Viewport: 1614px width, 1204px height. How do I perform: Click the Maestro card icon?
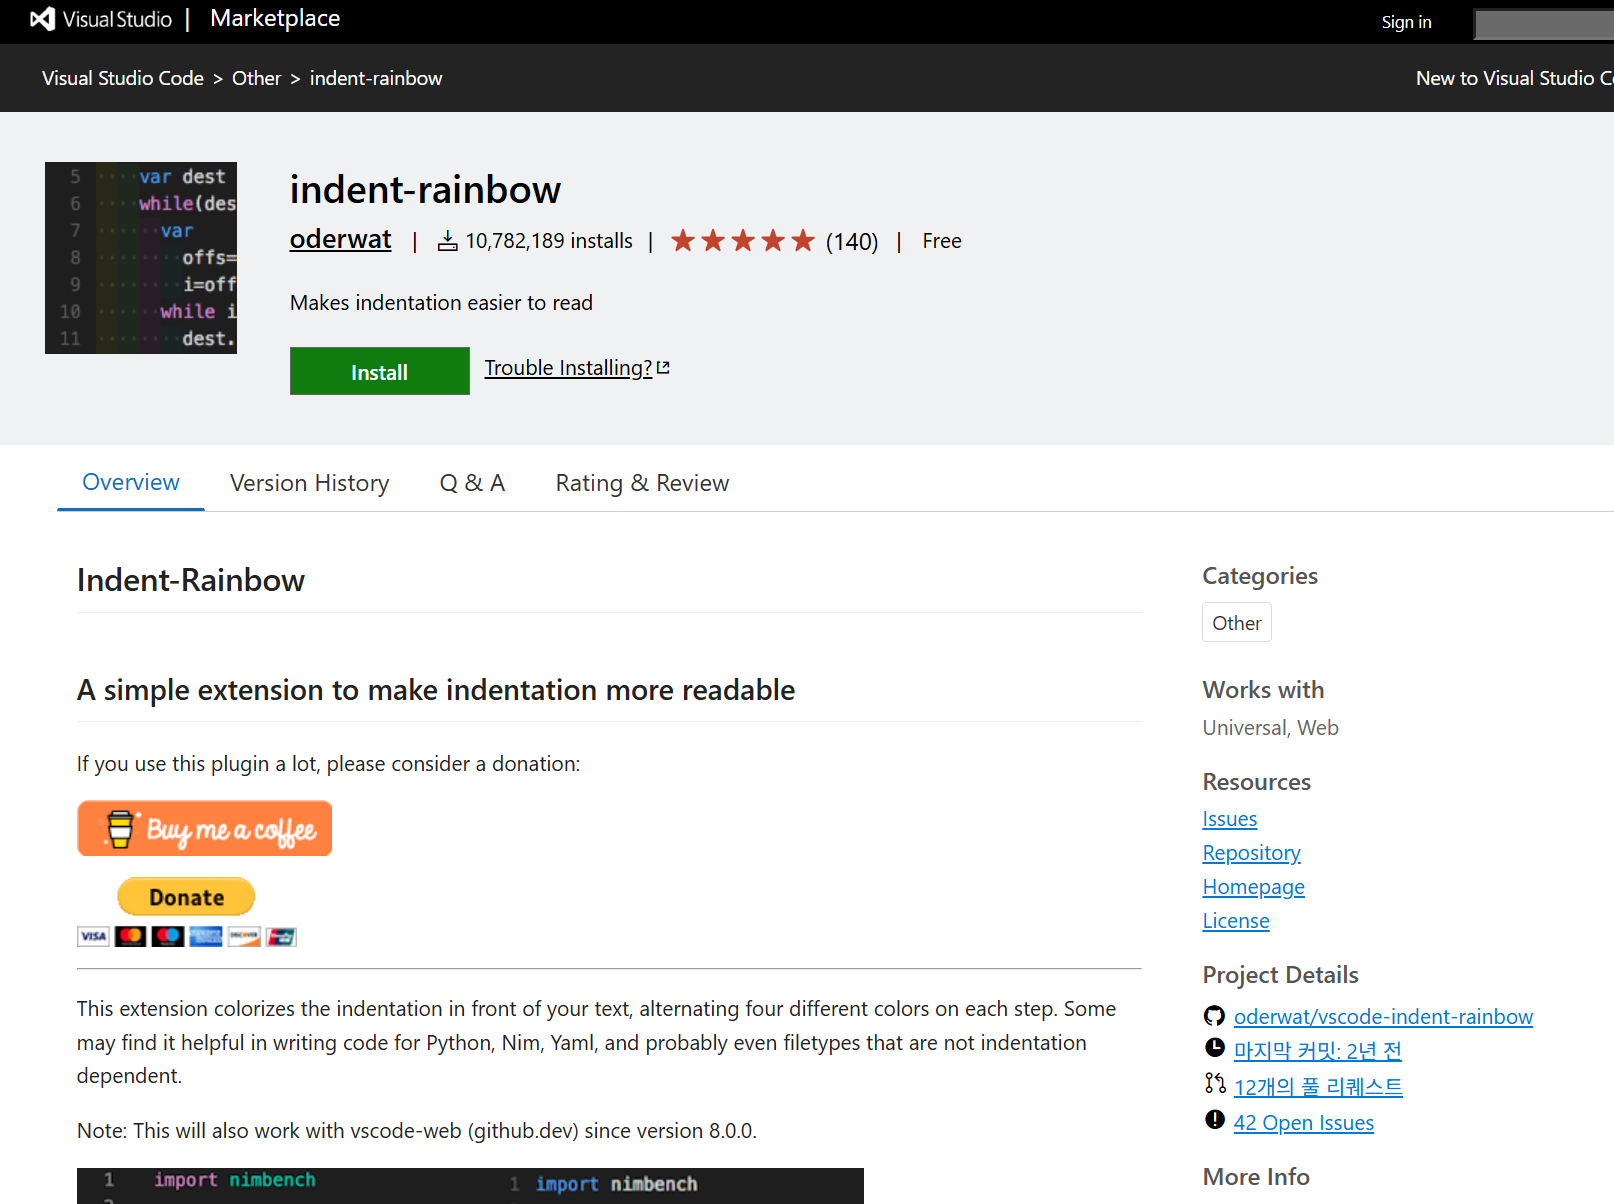[x=168, y=936]
